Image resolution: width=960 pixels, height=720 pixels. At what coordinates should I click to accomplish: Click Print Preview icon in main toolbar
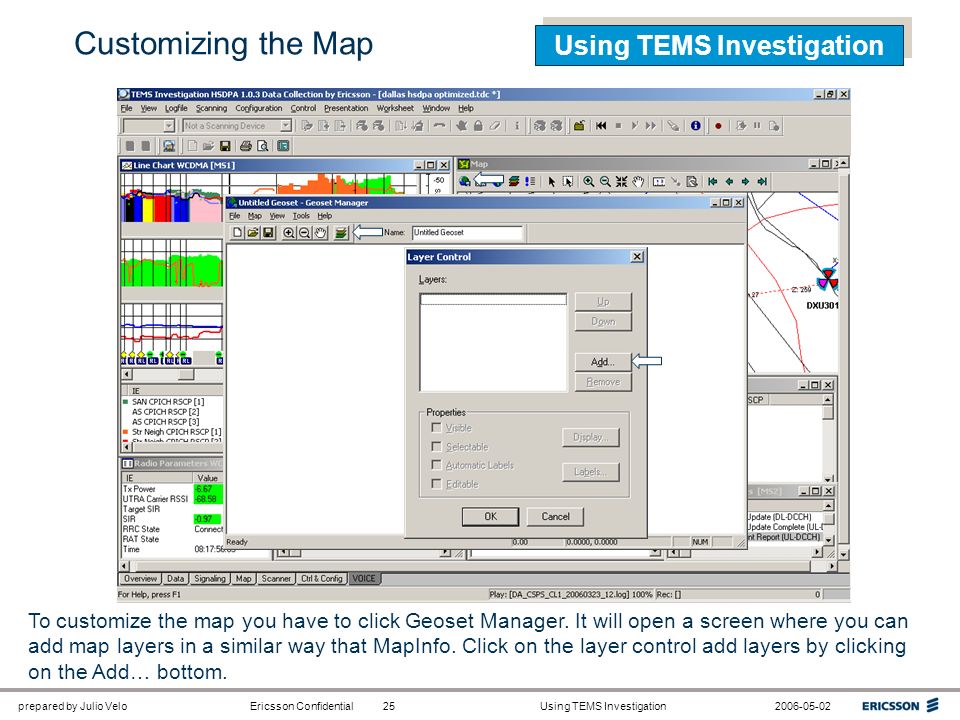coord(263,146)
